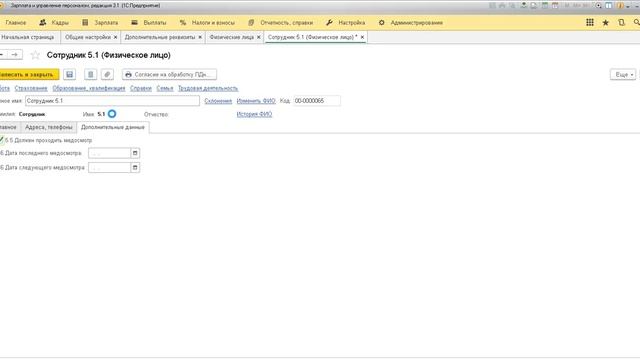Click the last medical exam date field
The height and width of the screenshot is (360, 640).
click(x=109, y=153)
